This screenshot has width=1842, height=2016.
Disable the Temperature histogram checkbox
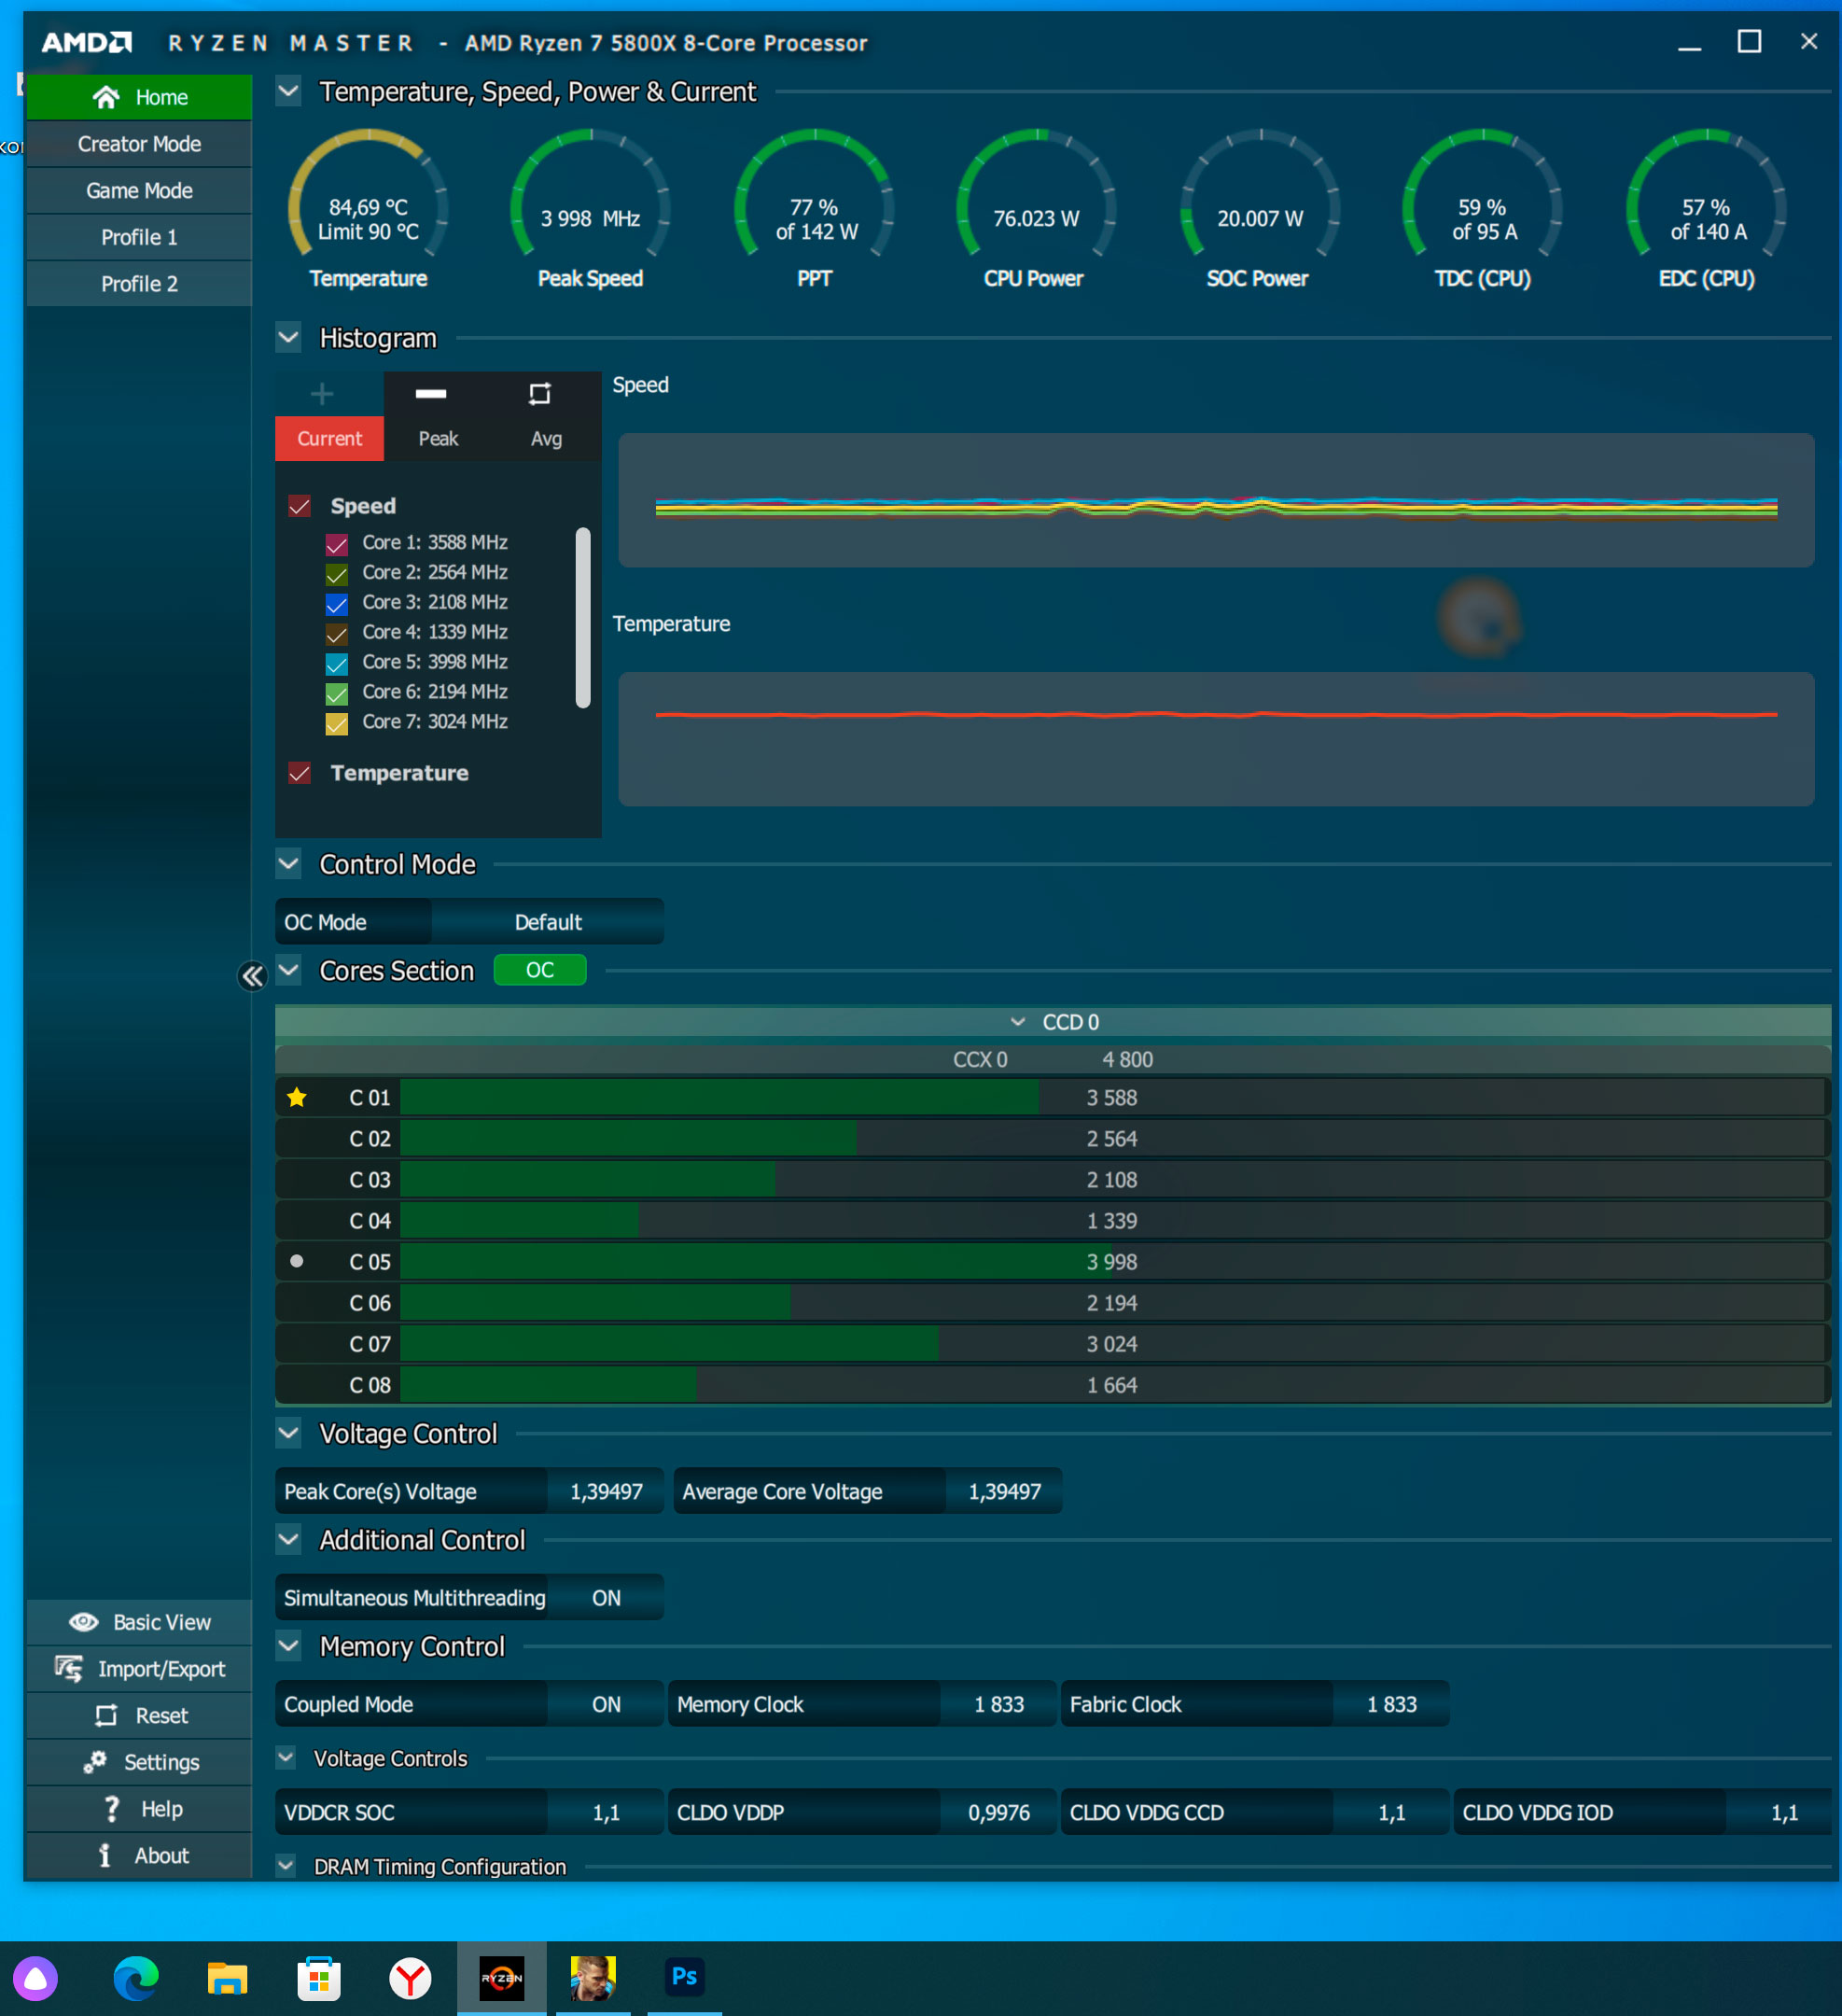tap(299, 773)
